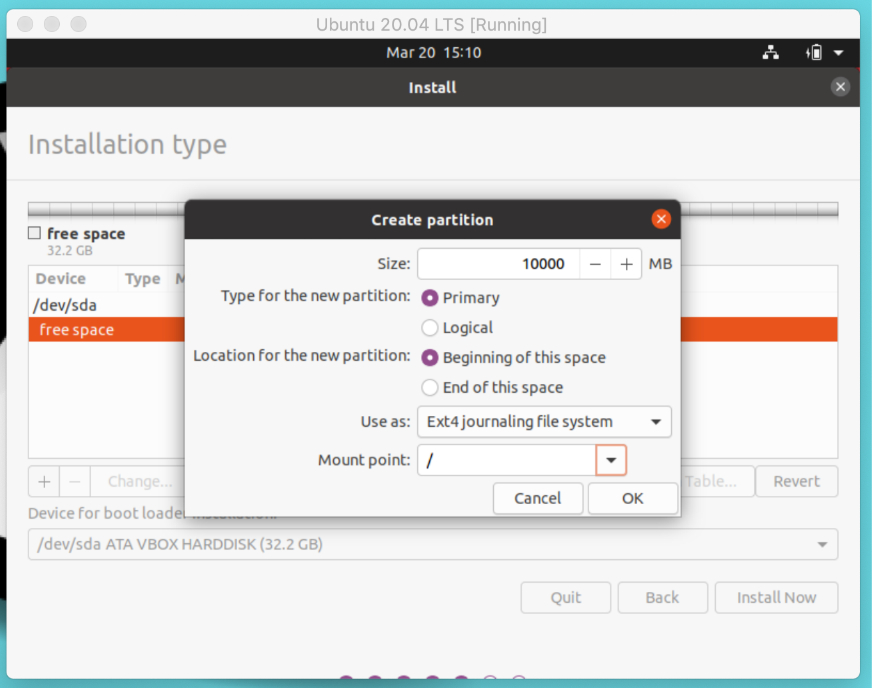Image resolution: width=872 pixels, height=688 pixels.
Task: Click the Mount point text field
Action: click(x=507, y=460)
